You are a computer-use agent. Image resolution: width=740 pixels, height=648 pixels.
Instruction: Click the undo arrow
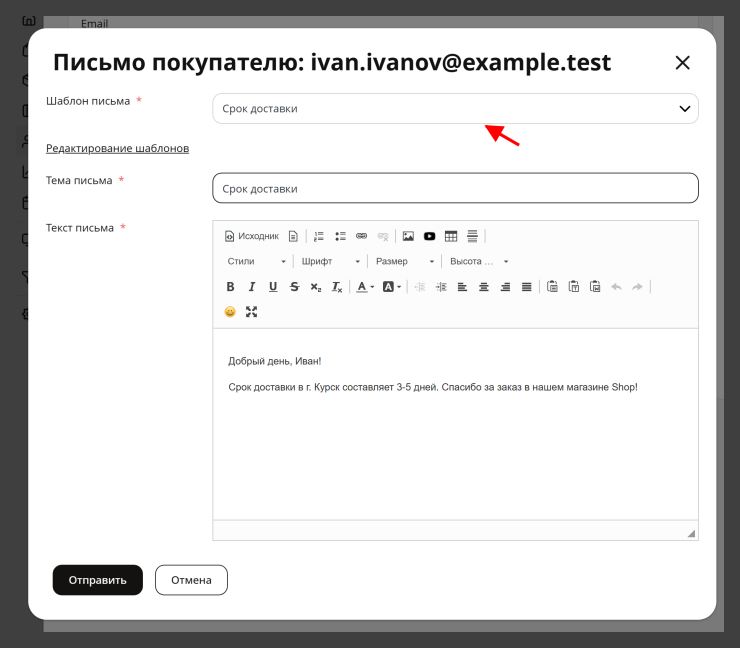616,286
